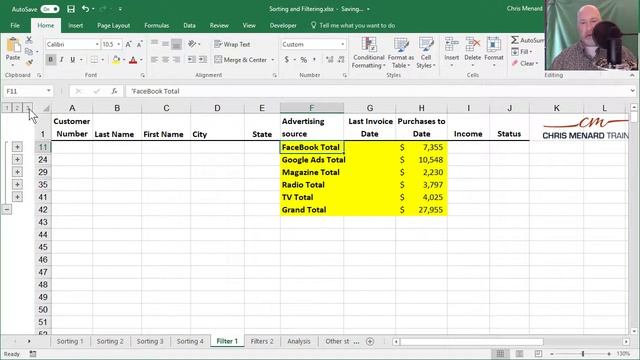Switch to the Data ribbon tab
This screenshot has width=640, height=360.
click(x=189, y=25)
